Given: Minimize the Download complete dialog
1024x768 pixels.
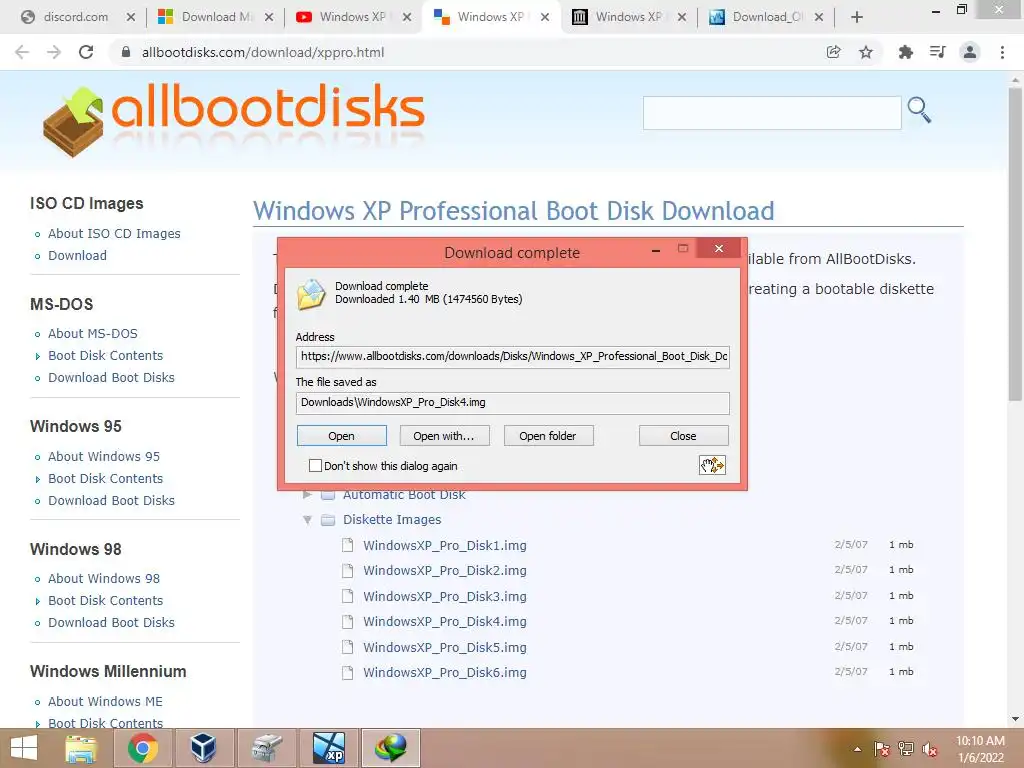Looking at the screenshot, I should point(656,250).
